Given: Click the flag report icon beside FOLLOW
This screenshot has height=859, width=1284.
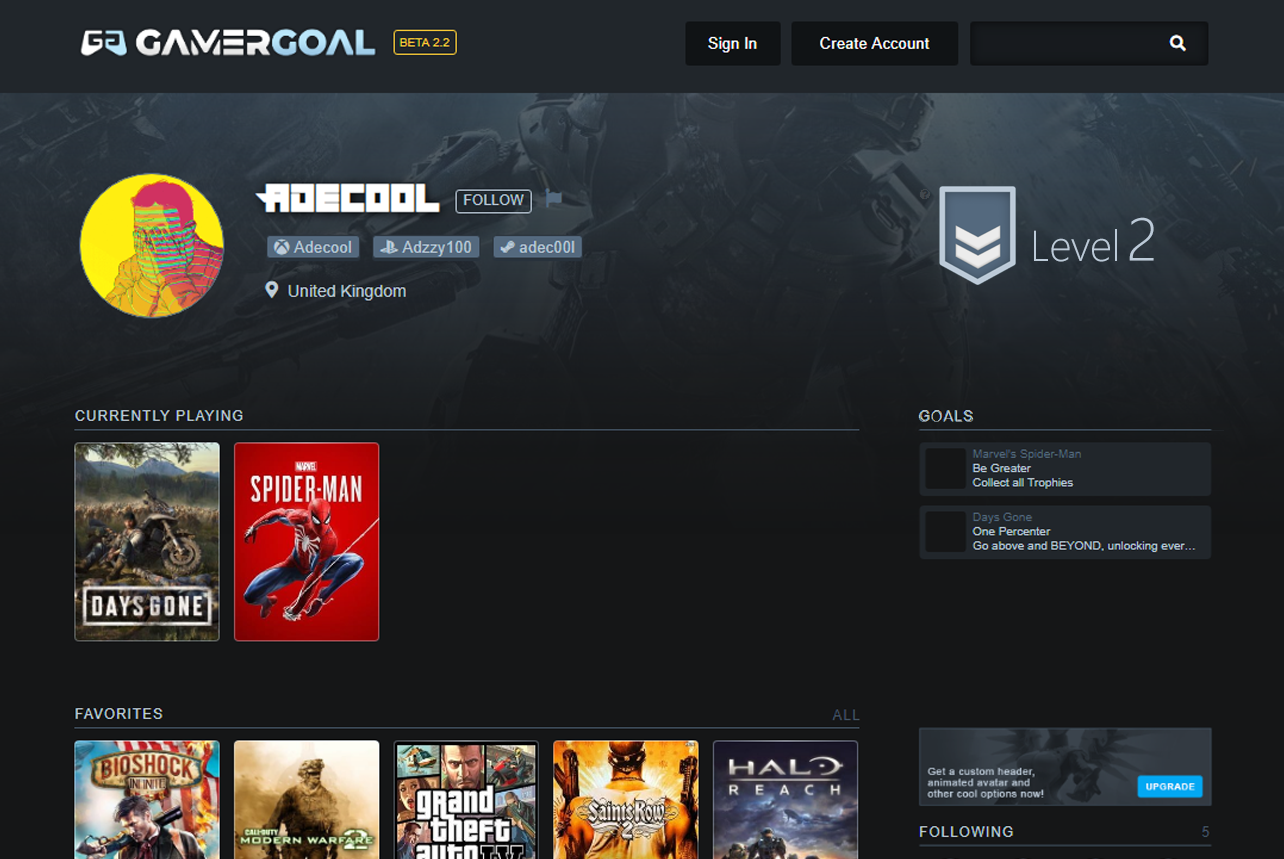Looking at the screenshot, I should 553,200.
